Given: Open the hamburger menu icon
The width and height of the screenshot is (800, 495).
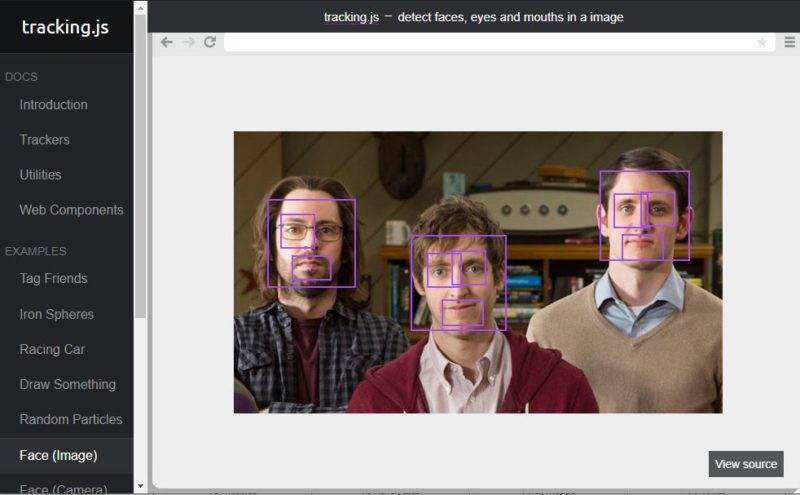Looking at the screenshot, I should tap(789, 42).
